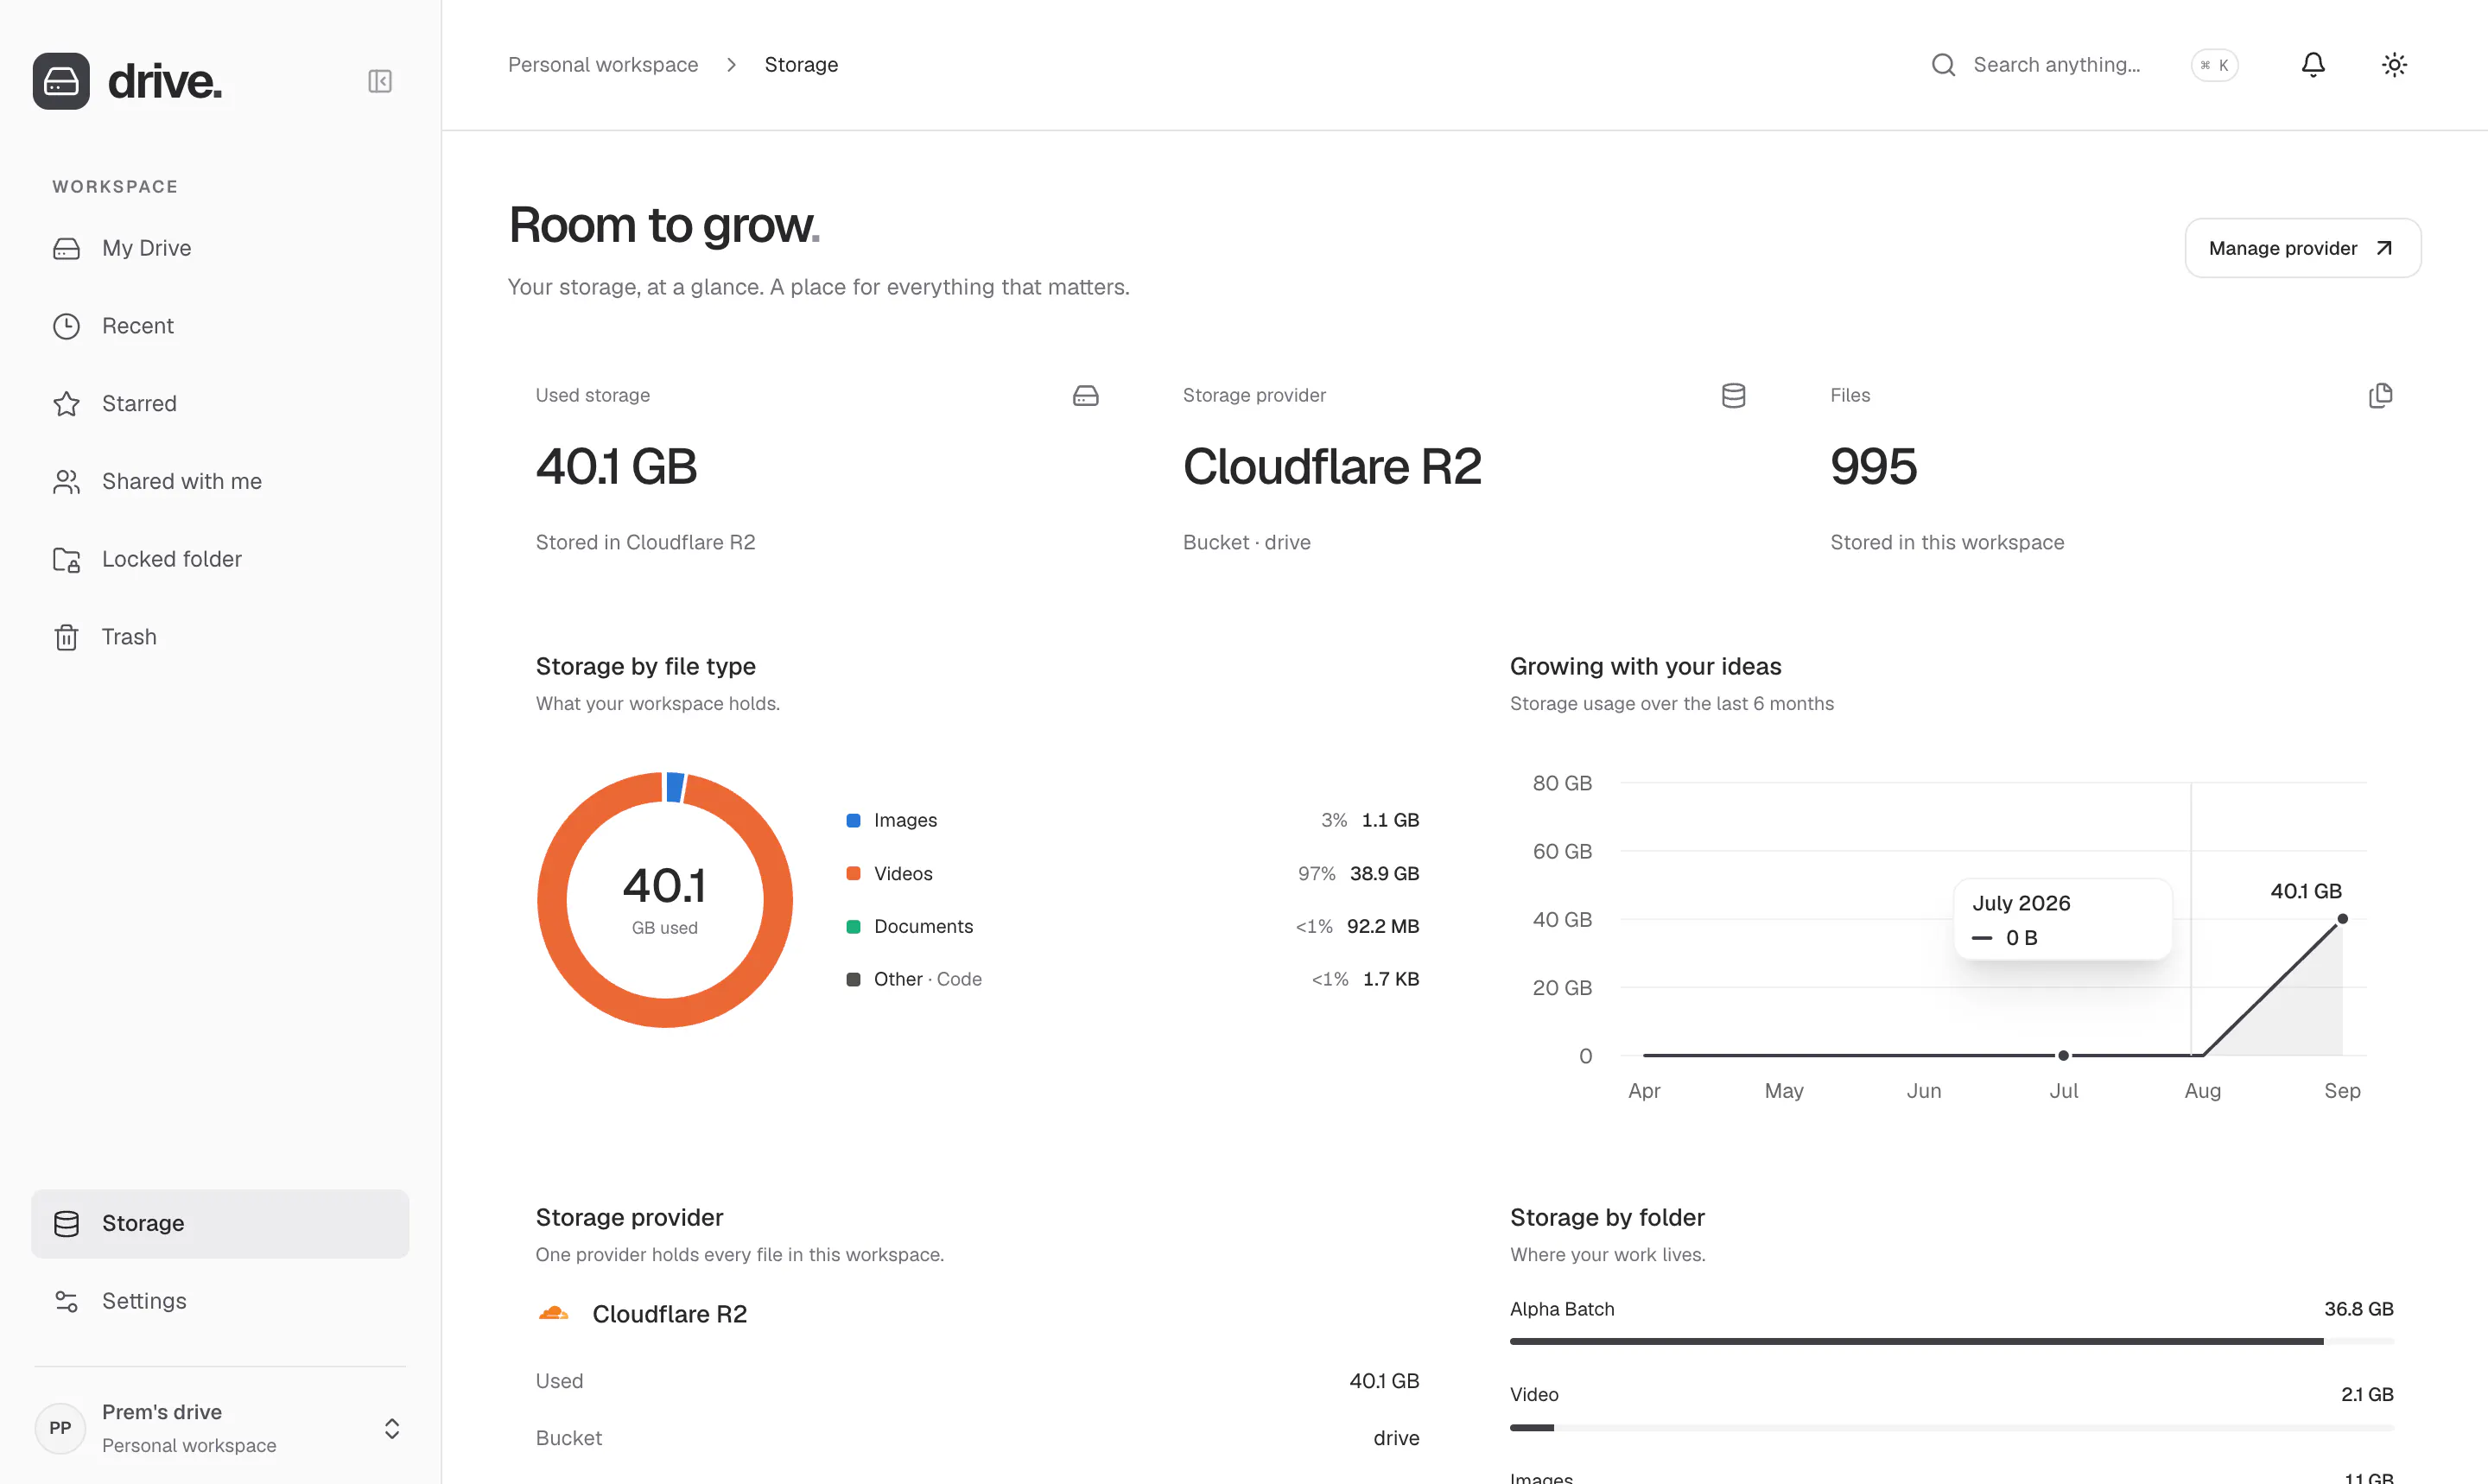Click the dark Other color swatch
The width and height of the screenshot is (2488, 1484).
pos(853,980)
